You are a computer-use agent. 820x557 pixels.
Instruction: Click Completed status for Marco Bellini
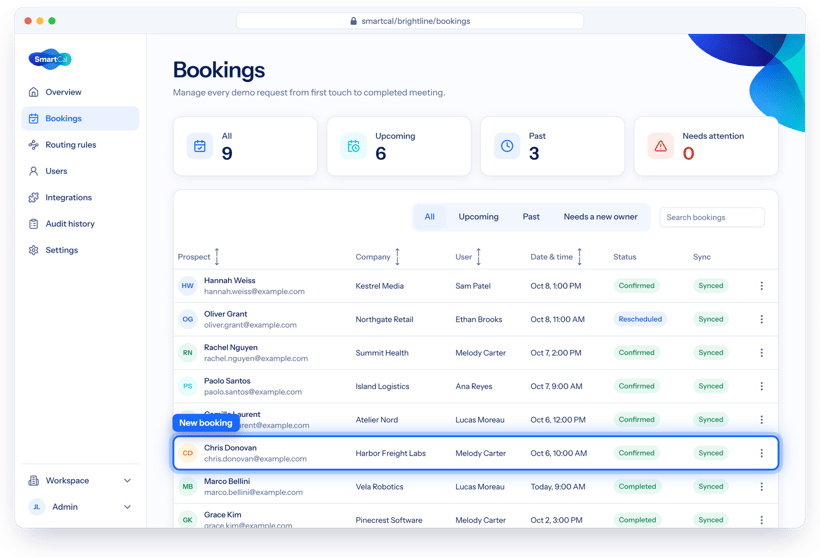637,486
